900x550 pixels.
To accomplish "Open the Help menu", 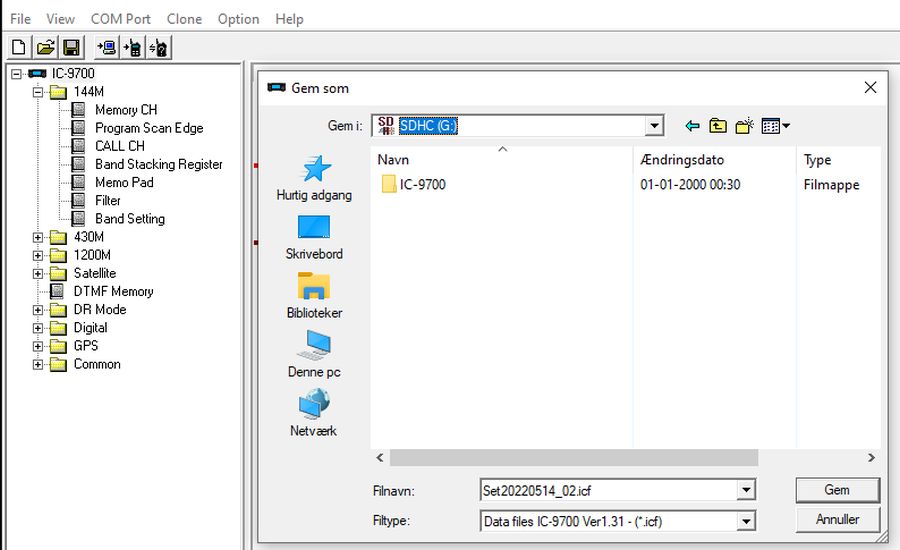I will (x=289, y=19).
